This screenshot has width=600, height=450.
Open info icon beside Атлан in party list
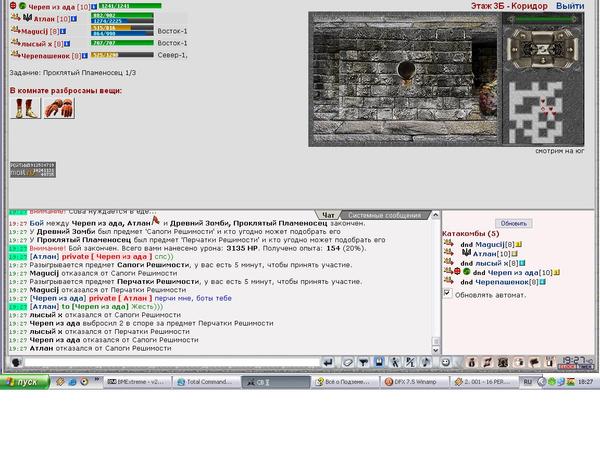[73, 19]
